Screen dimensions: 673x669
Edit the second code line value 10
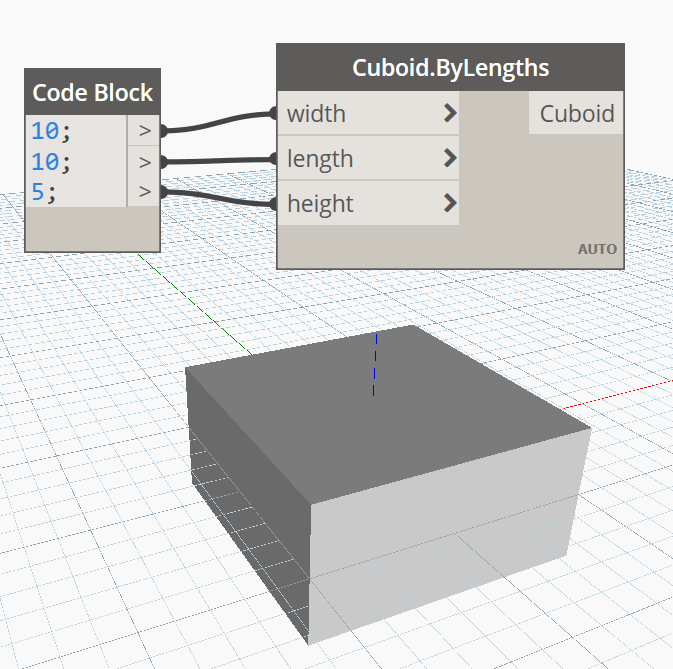(51, 162)
